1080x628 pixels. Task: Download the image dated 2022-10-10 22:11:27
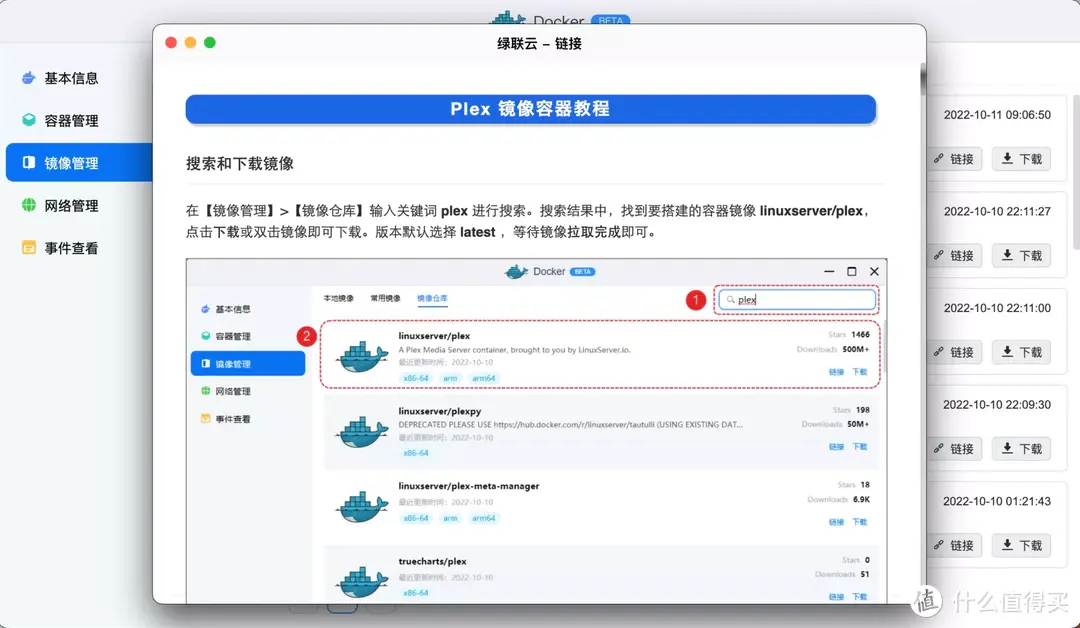1021,255
